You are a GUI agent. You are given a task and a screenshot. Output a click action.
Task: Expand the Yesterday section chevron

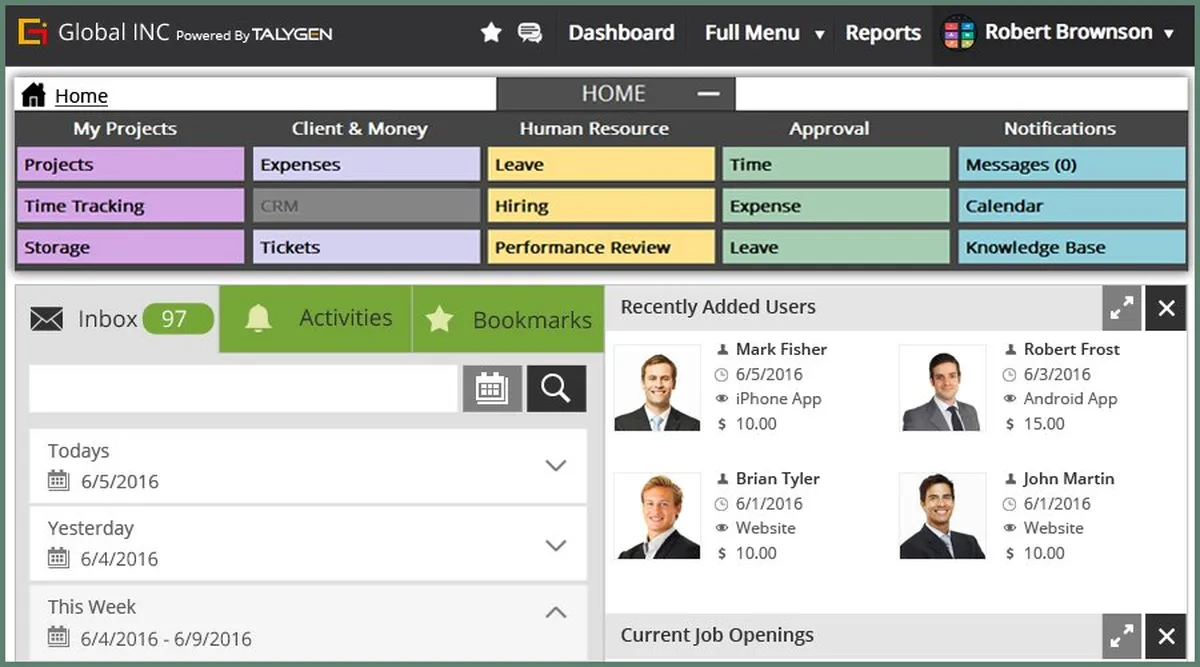pyautogui.click(x=556, y=545)
